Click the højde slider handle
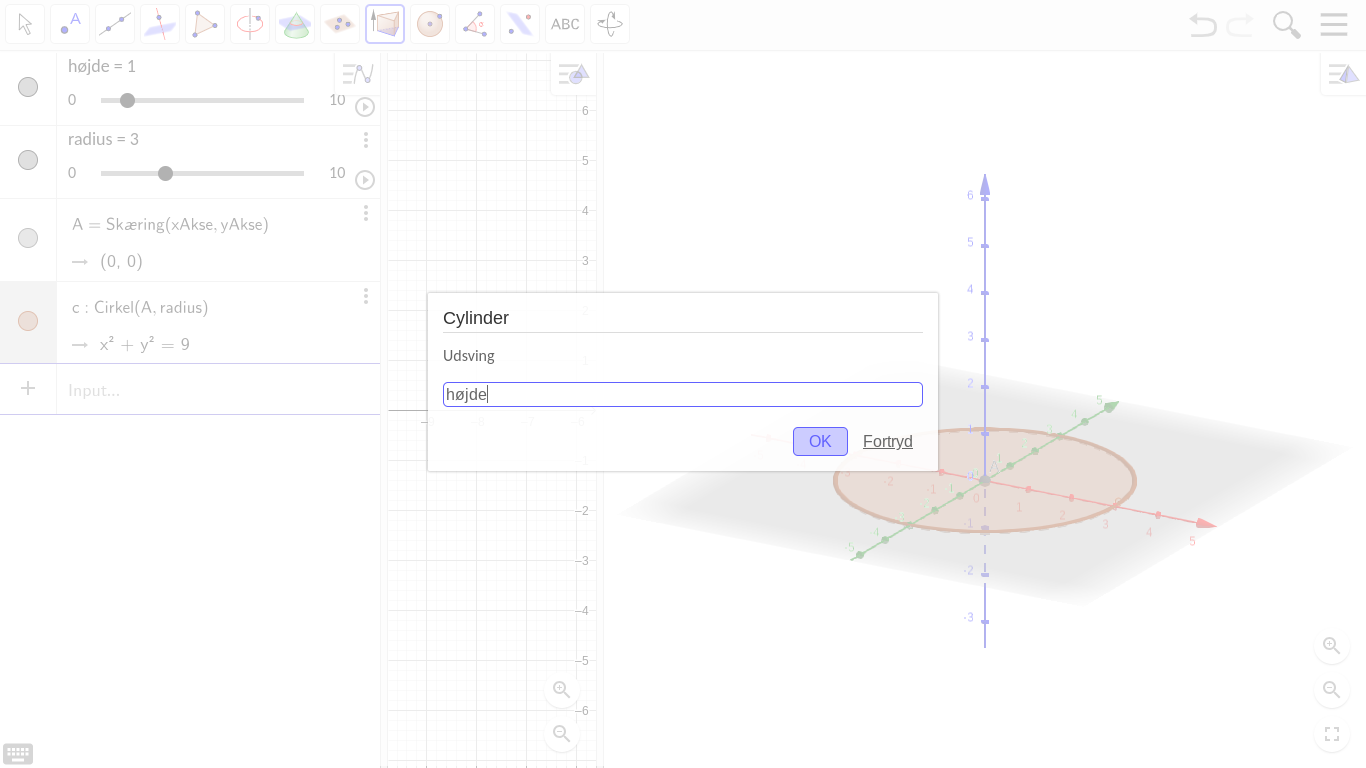The image size is (1366, 768). pos(127,100)
